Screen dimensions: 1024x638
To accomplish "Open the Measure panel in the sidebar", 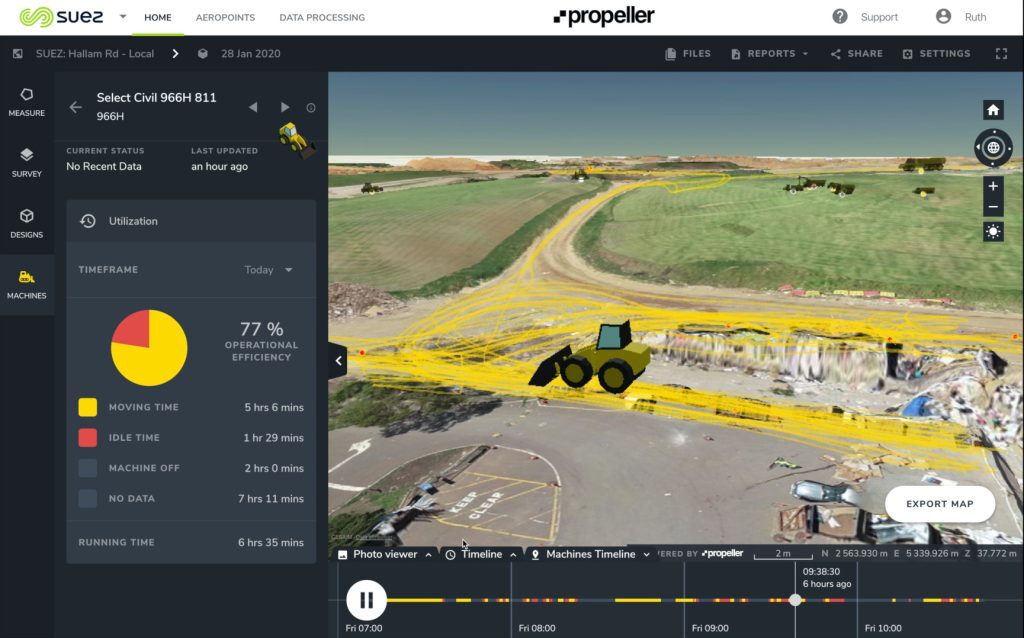I will [x=27, y=103].
